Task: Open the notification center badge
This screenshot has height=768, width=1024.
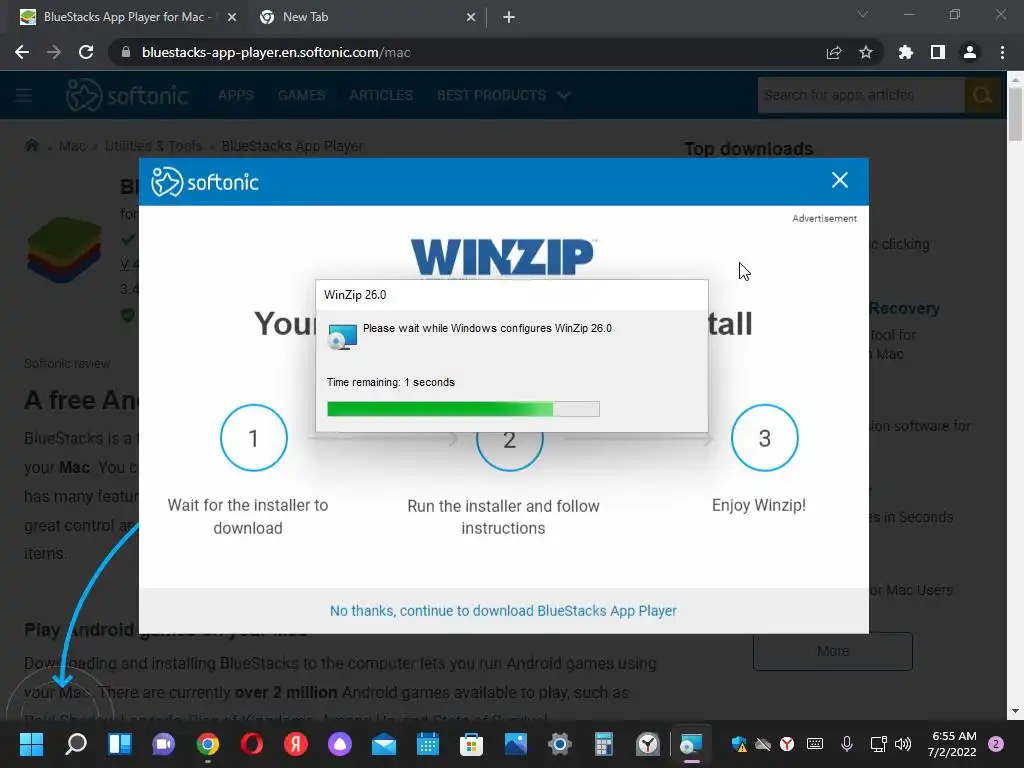Action: click(996, 744)
